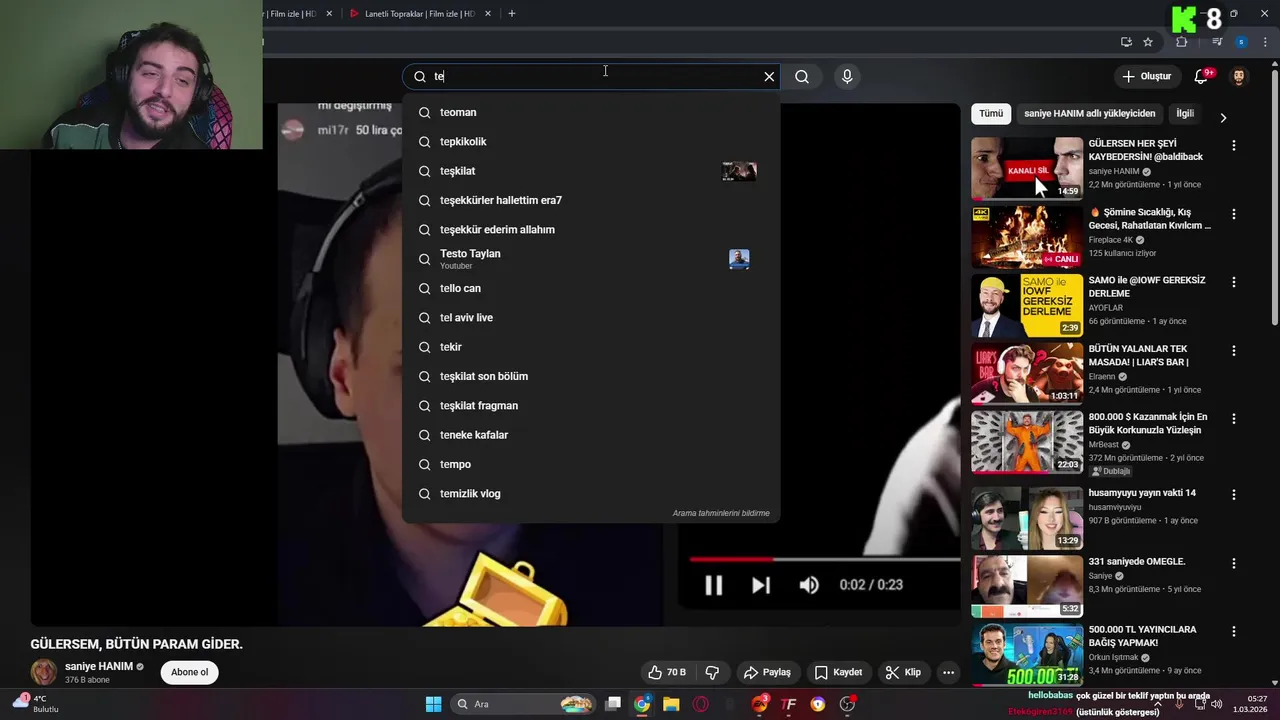Save the video with Kaydet

coord(838,672)
